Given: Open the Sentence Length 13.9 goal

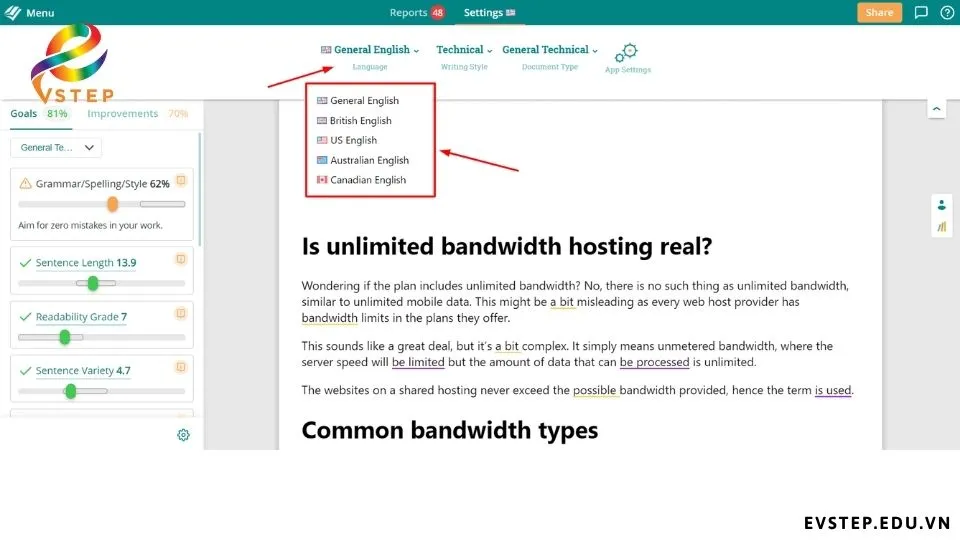Looking at the screenshot, I should click(86, 263).
